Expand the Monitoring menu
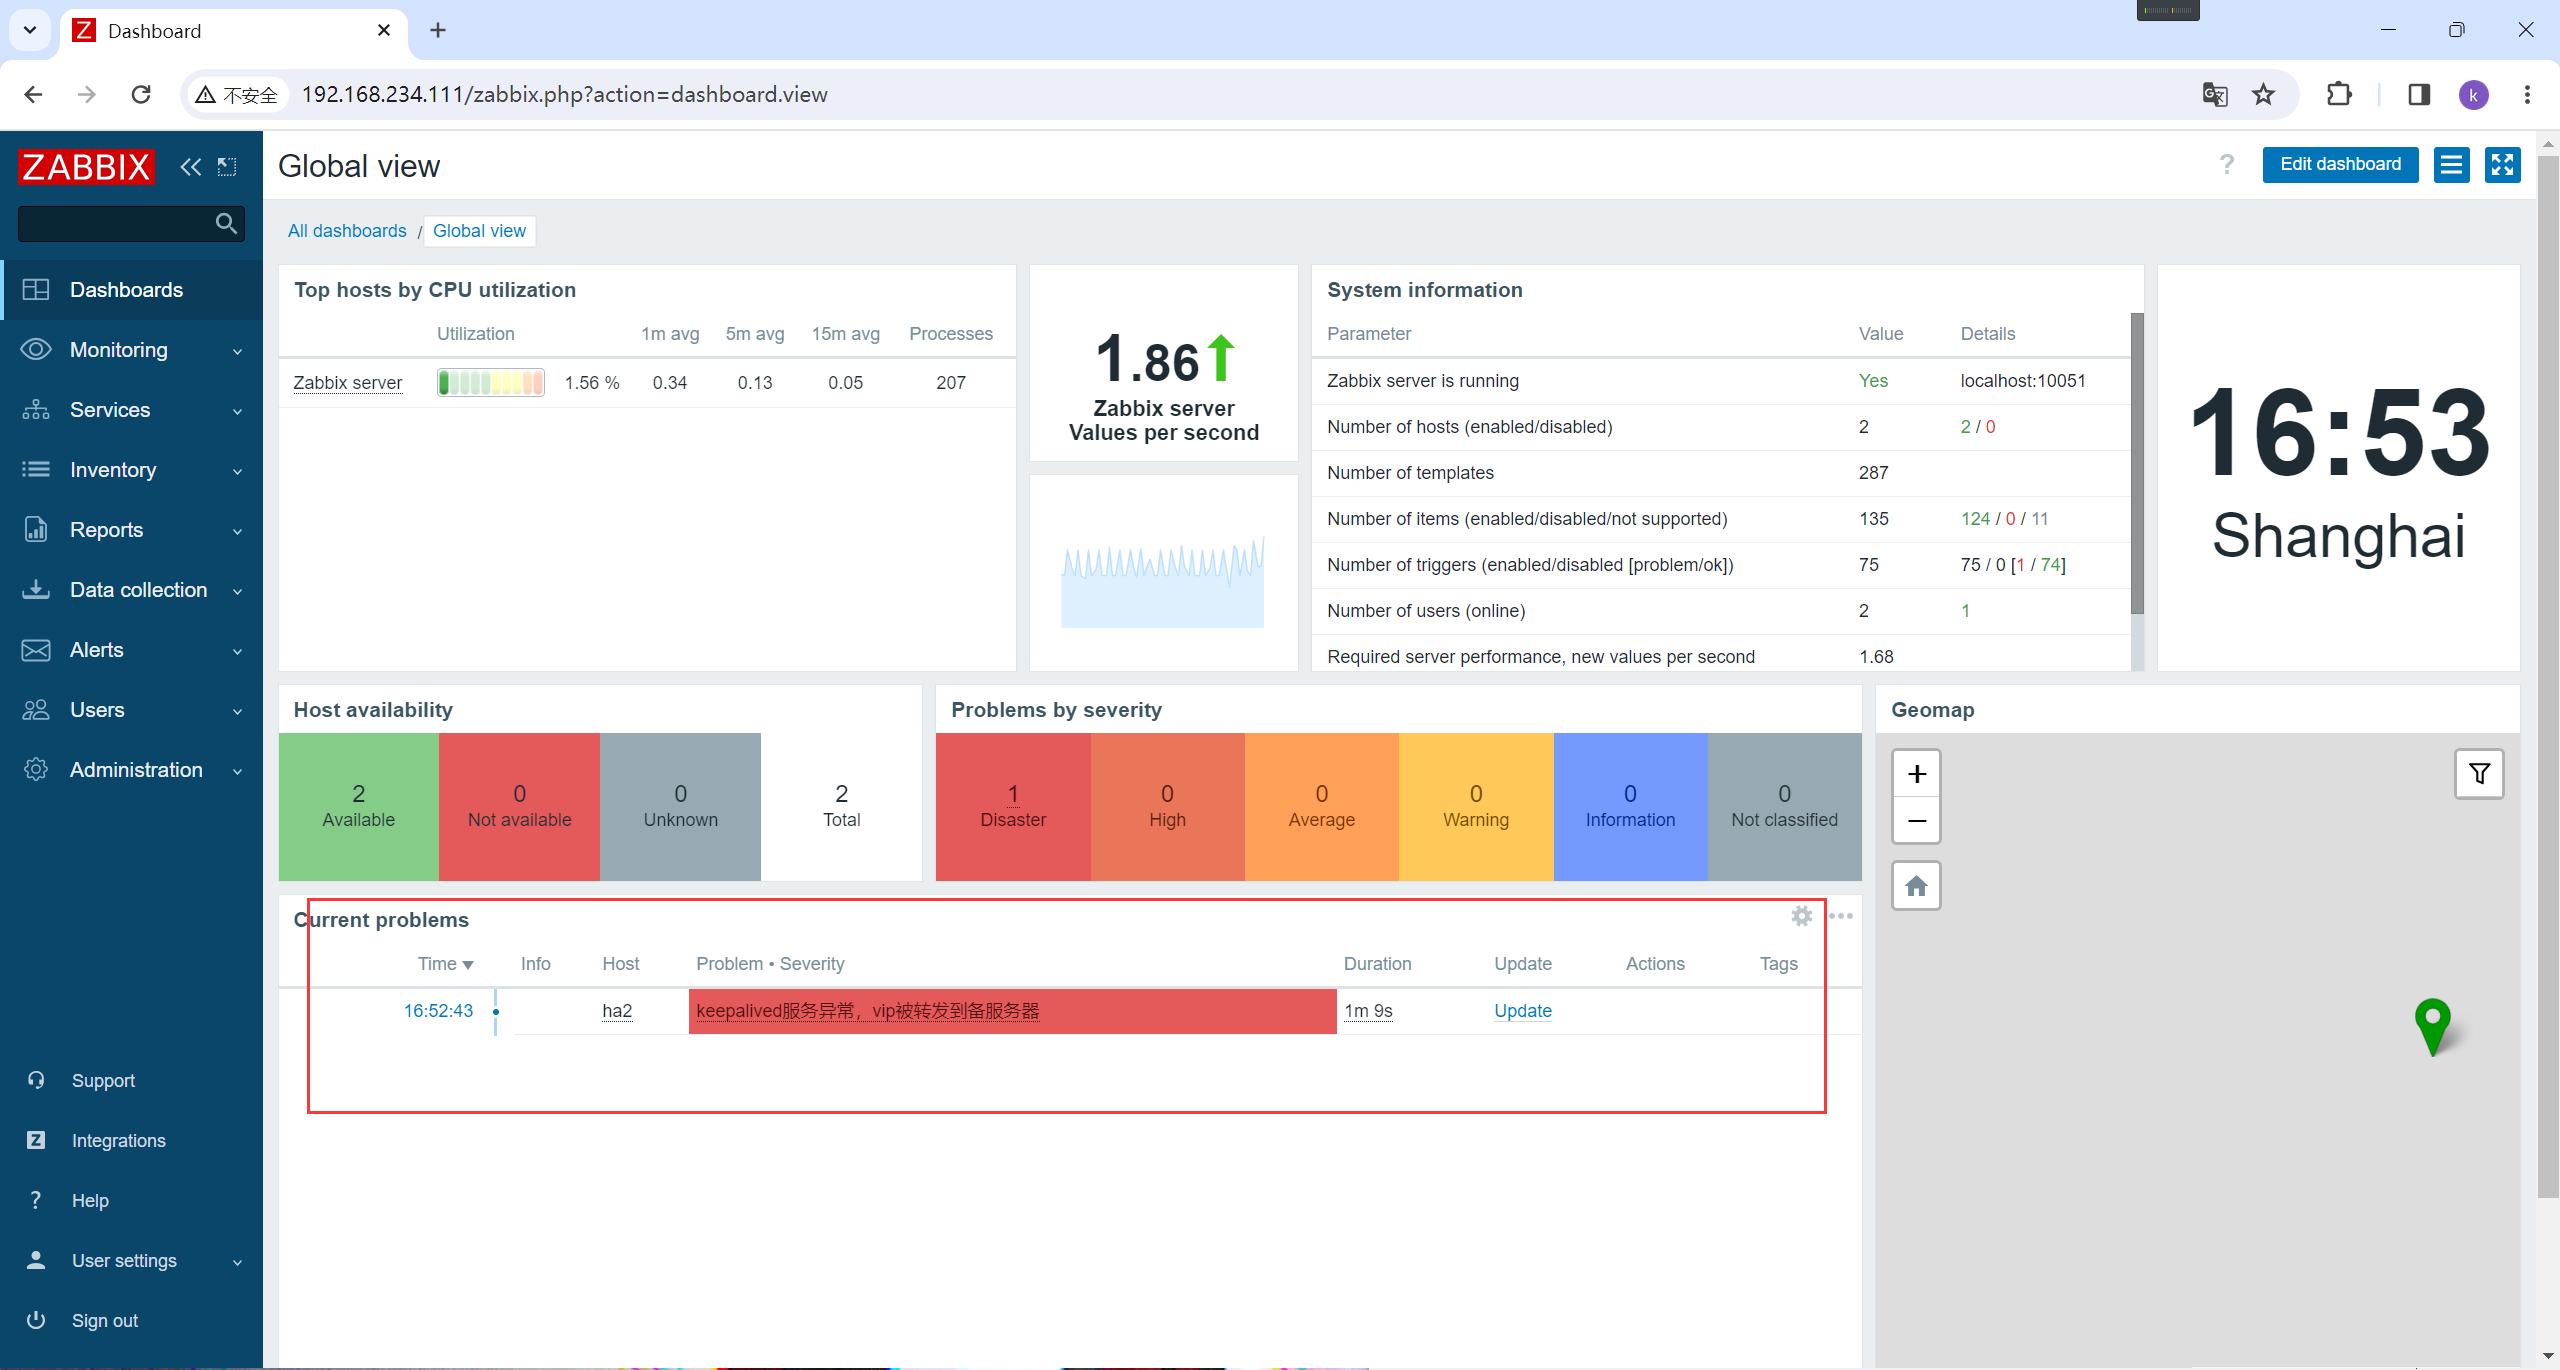 (x=131, y=350)
